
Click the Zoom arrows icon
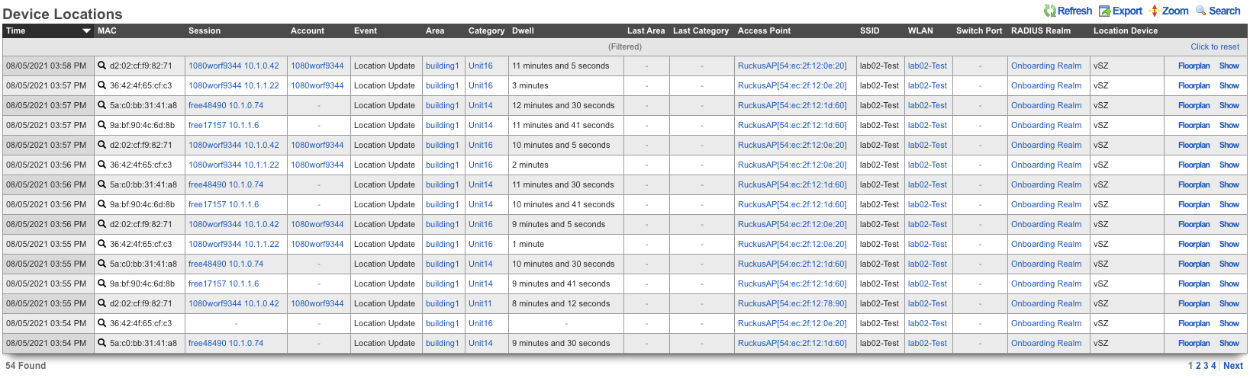pyautogui.click(x=1154, y=11)
